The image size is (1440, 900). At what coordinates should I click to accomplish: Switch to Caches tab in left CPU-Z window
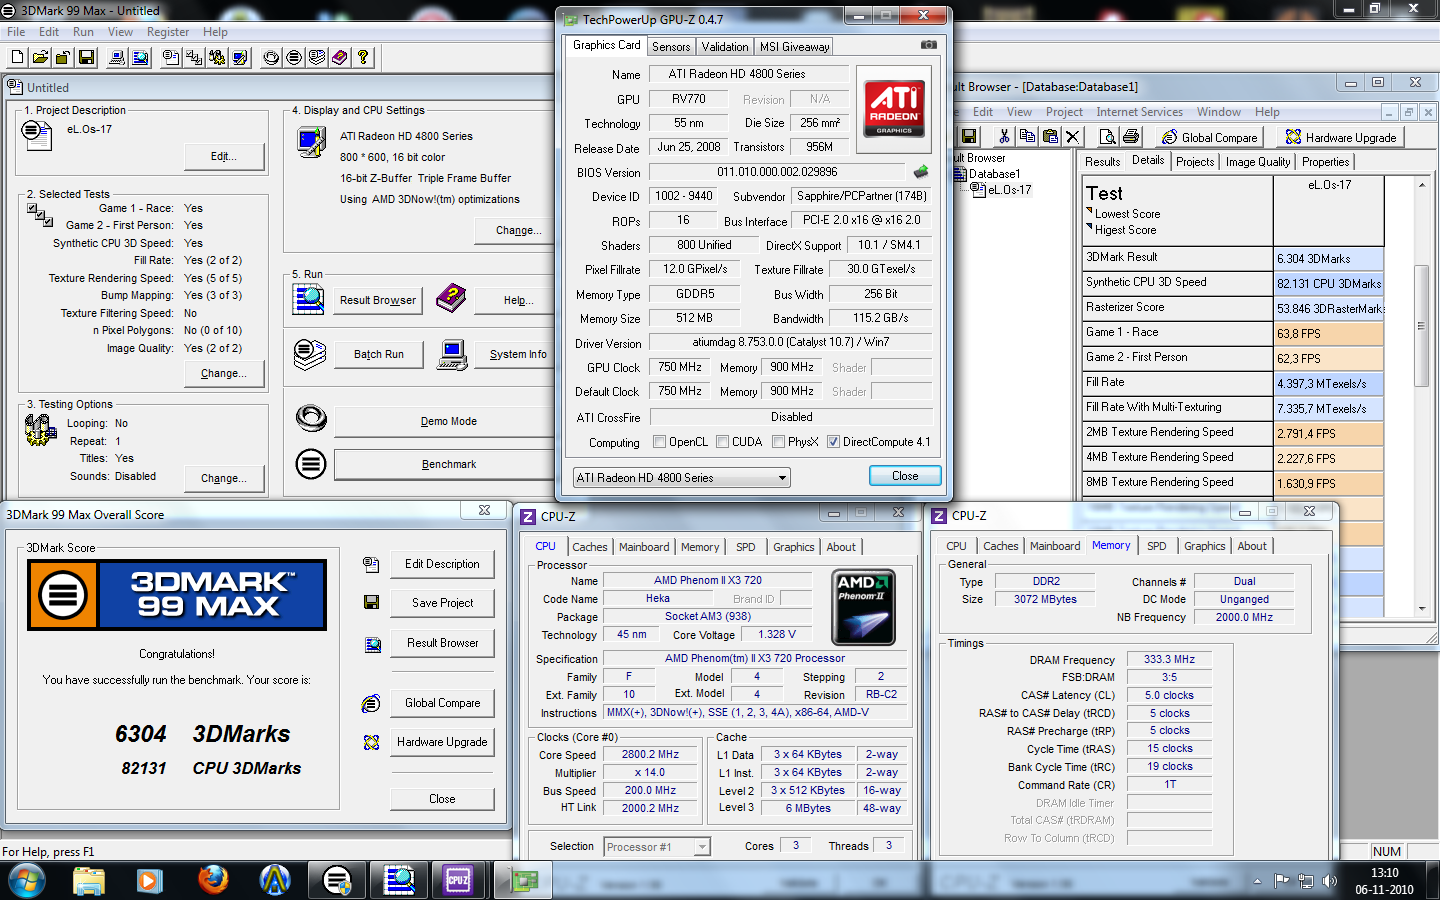[x=589, y=547]
